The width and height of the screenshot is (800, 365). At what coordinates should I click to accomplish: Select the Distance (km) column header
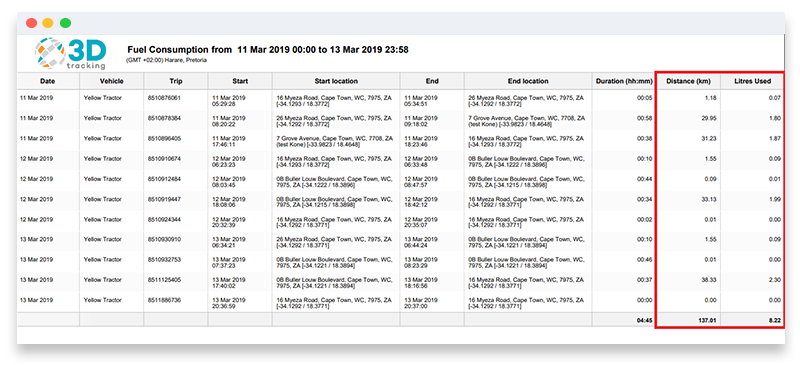688,81
